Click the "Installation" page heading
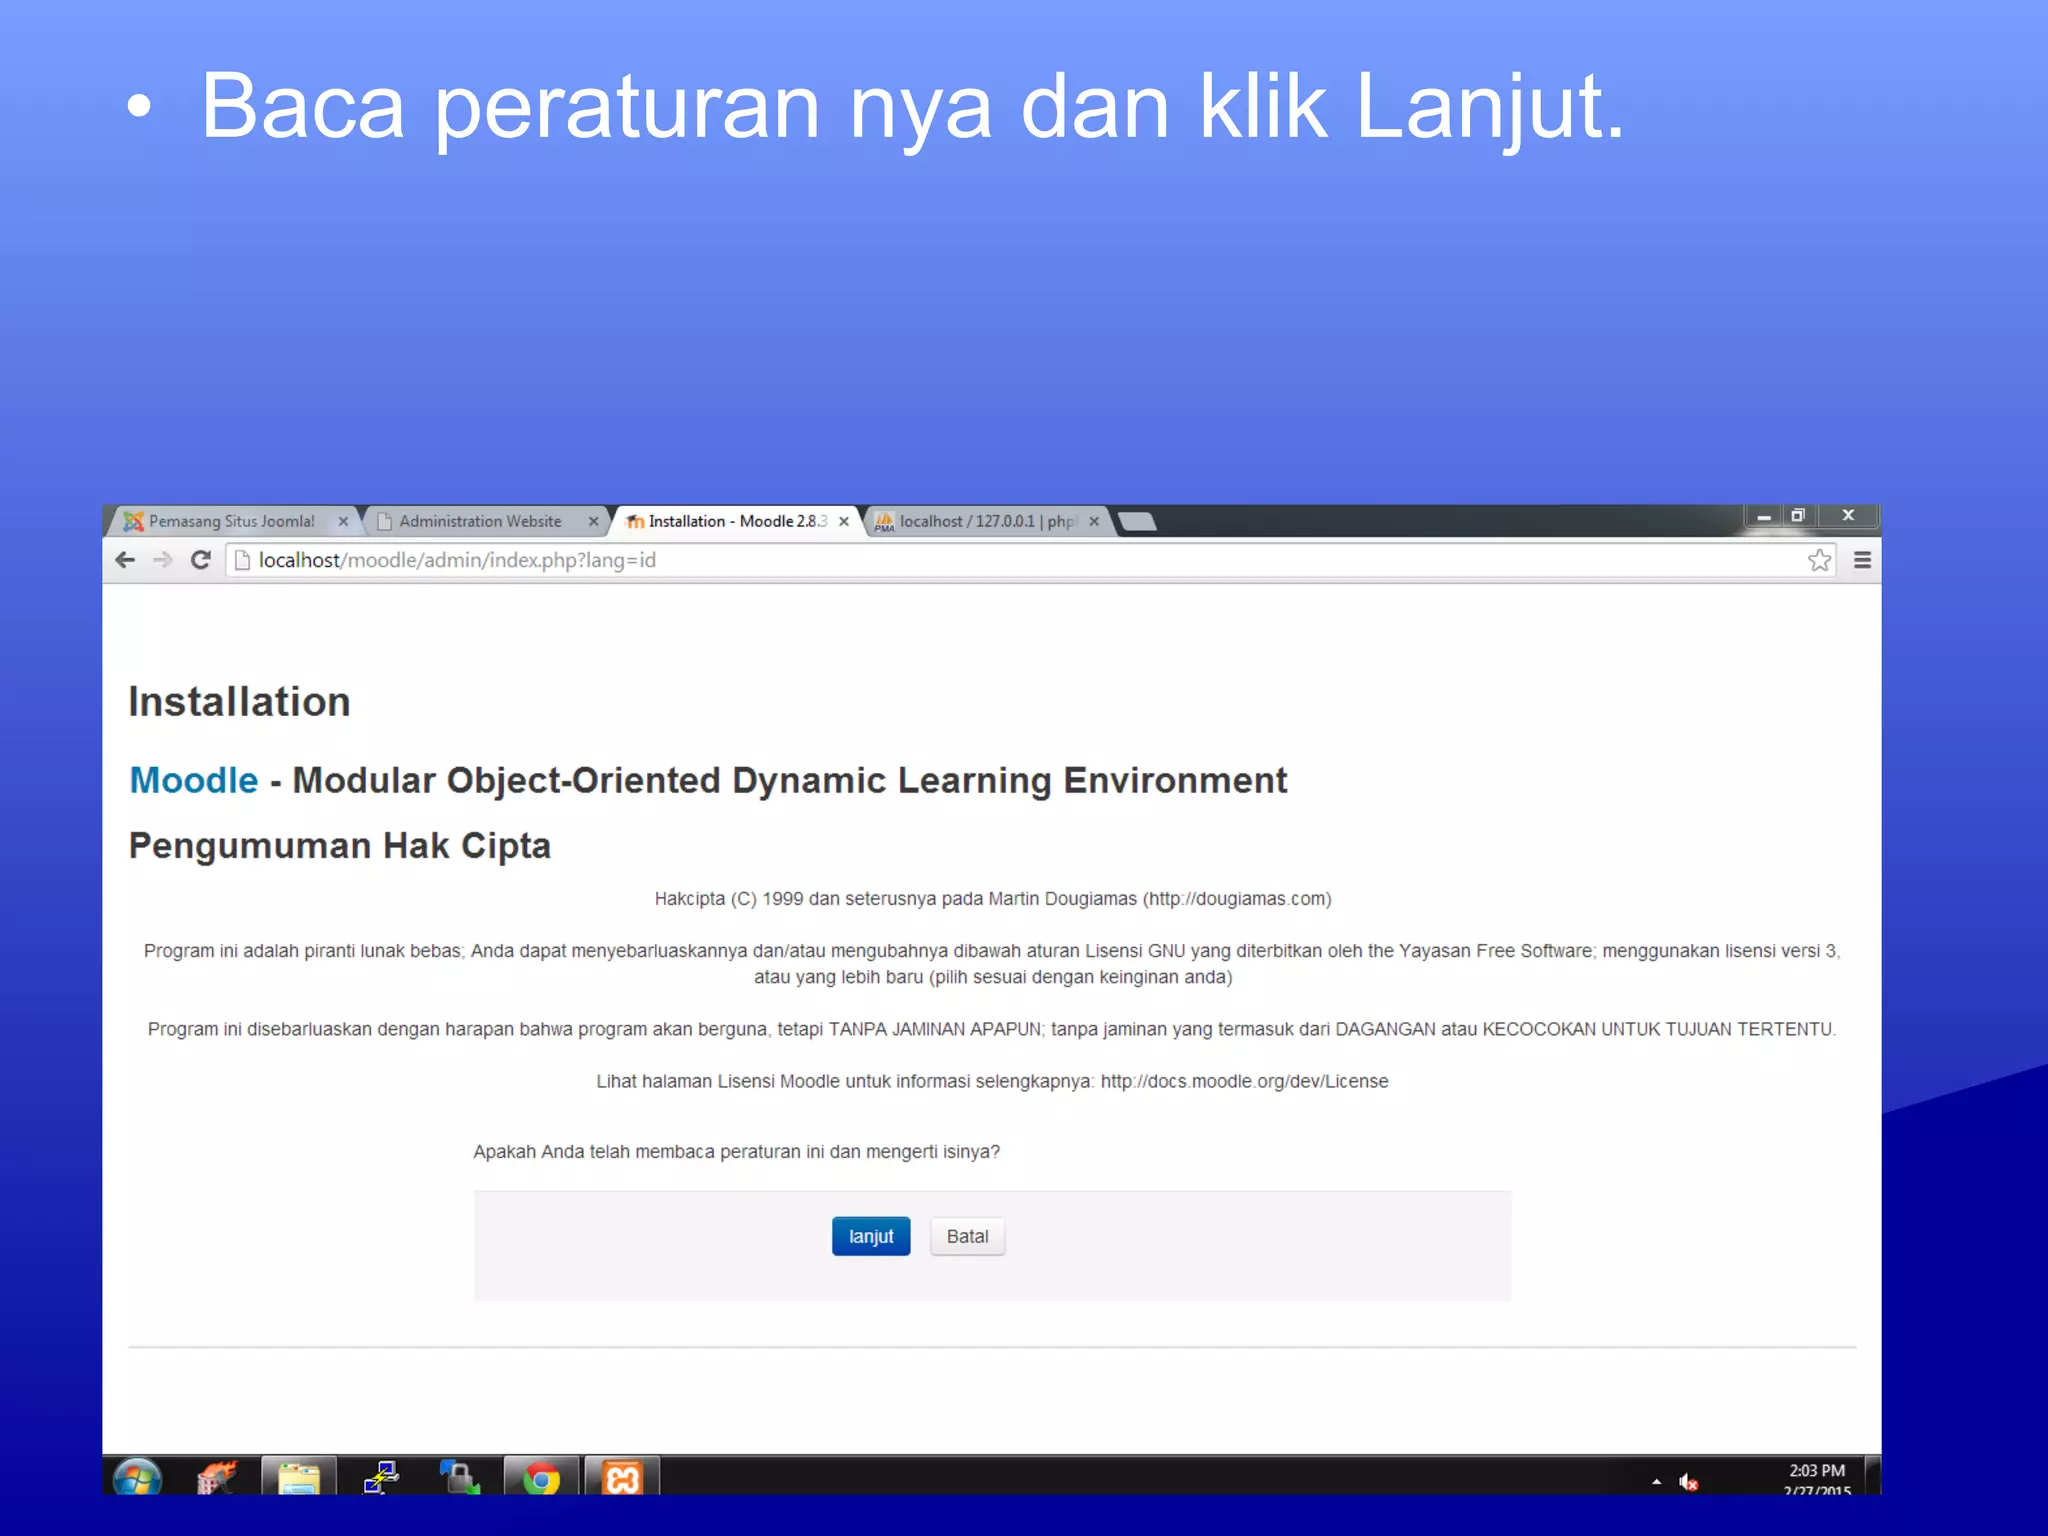 (x=240, y=702)
